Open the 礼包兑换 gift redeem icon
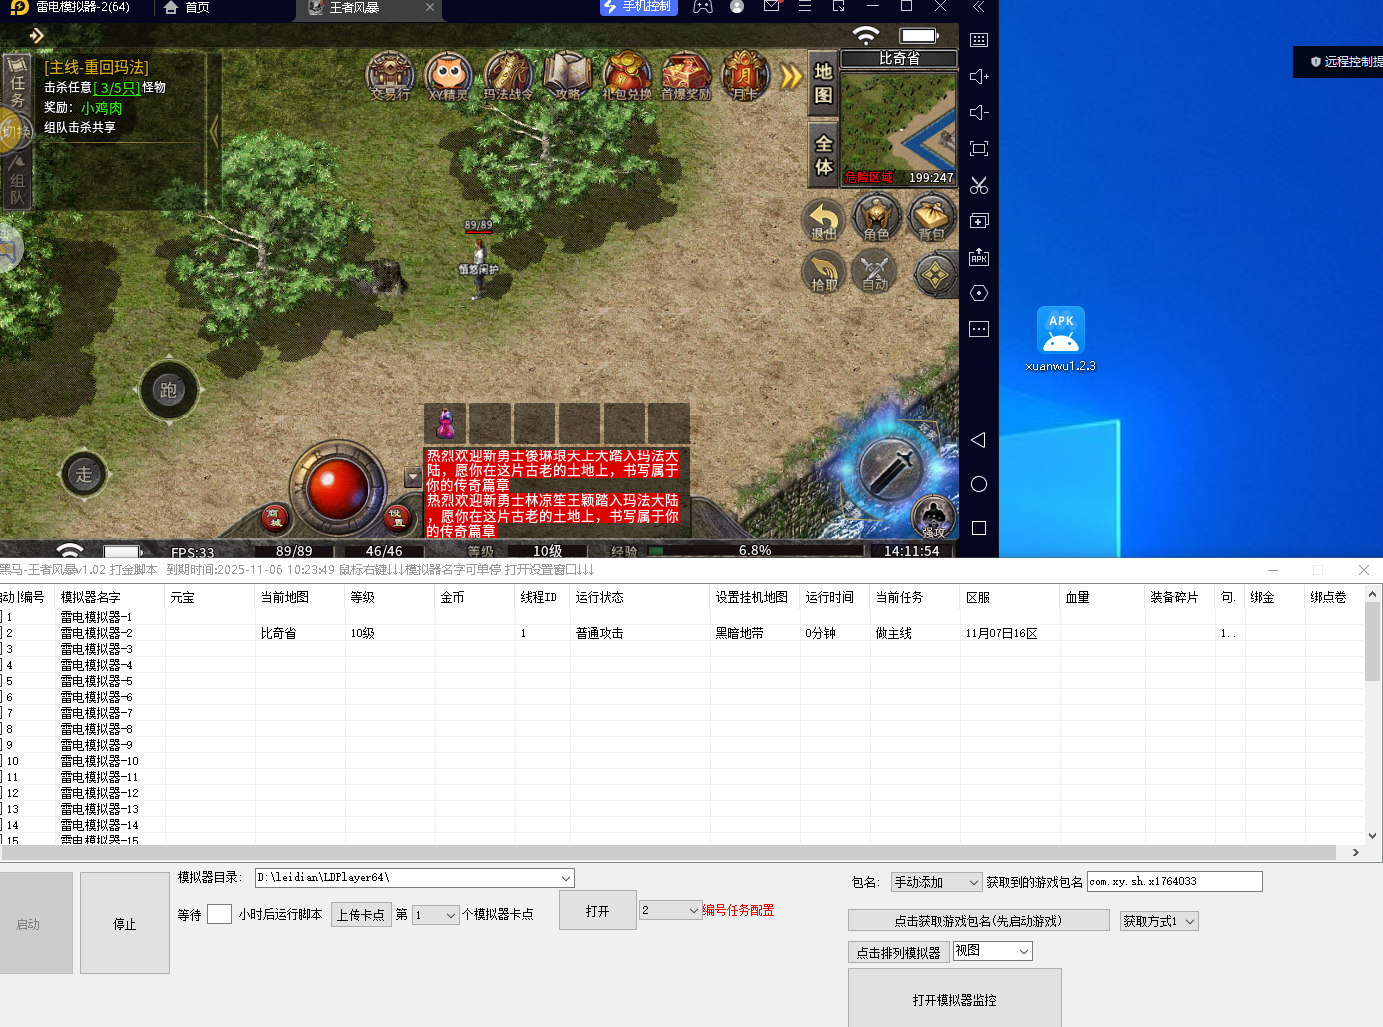The height and width of the screenshot is (1027, 1383). [627, 76]
